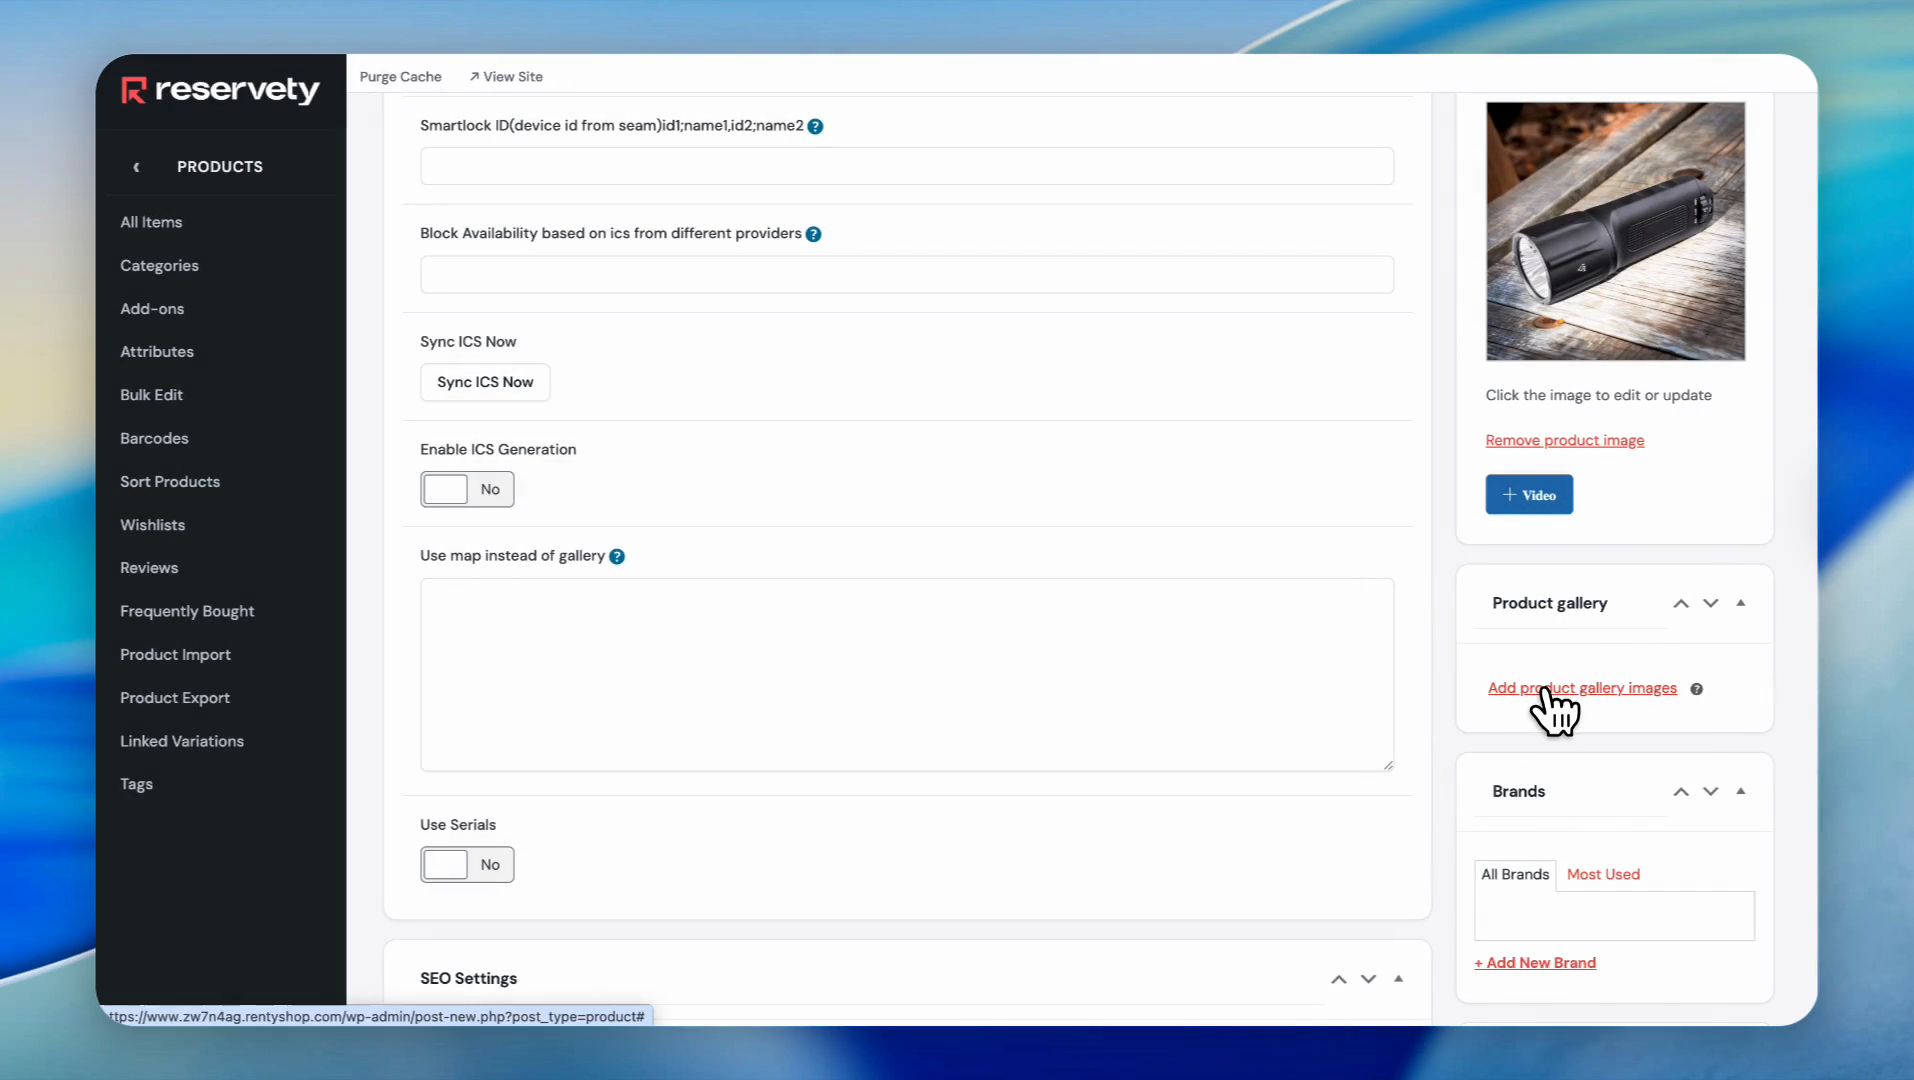1914x1080 pixels.
Task: Click the Reservety logo
Action: click(x=220, y=90)
